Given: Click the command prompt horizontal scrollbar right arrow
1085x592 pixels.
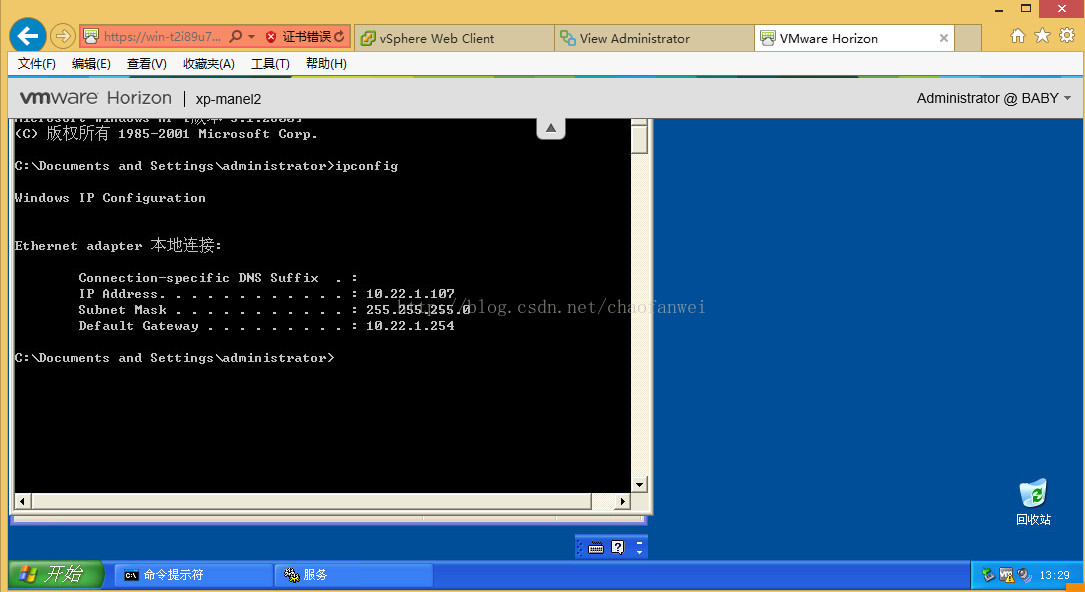Looking at the screenshot, I should click(x=623, y=501).
